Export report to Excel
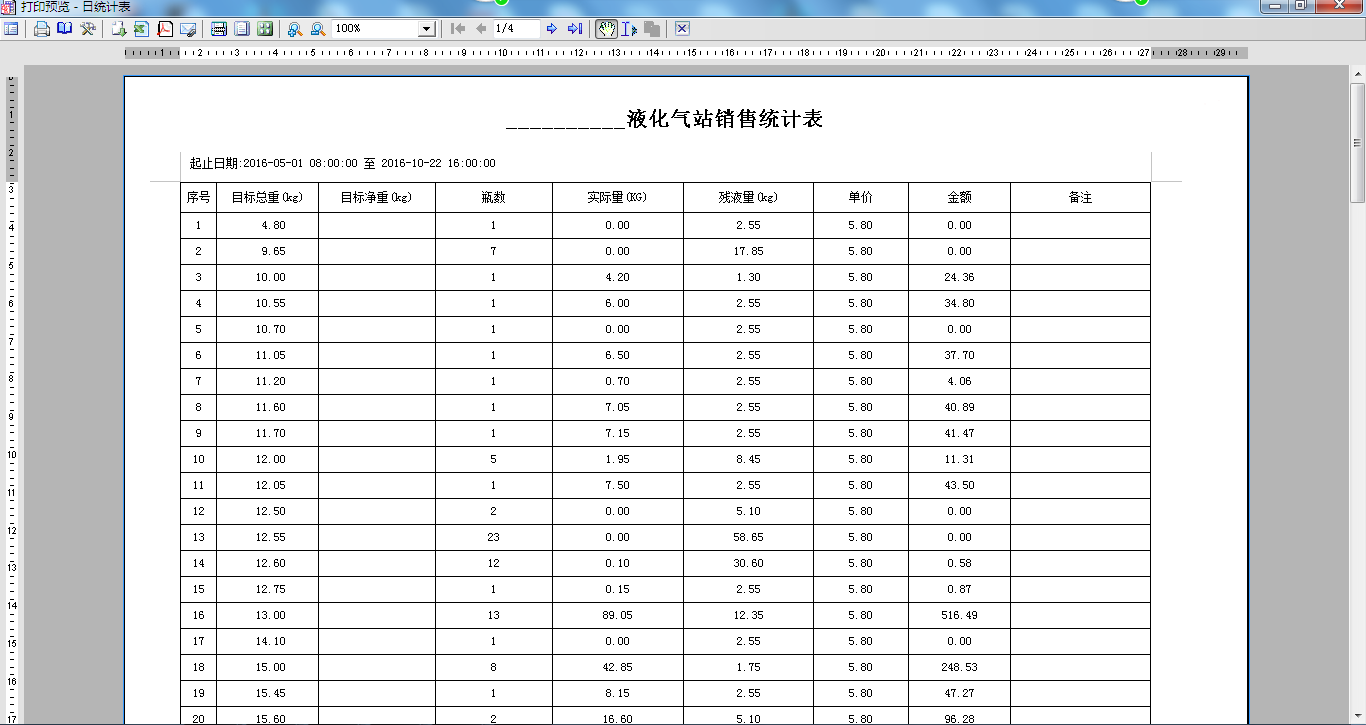 point(141,29)
